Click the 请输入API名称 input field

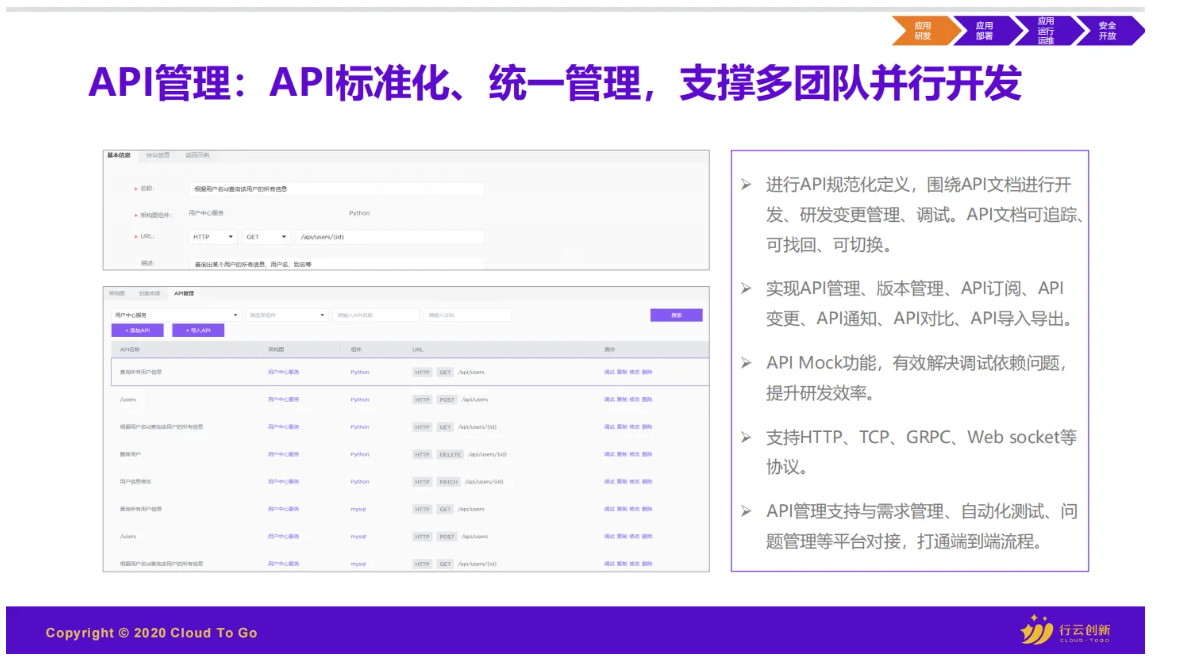click(376, 313)
